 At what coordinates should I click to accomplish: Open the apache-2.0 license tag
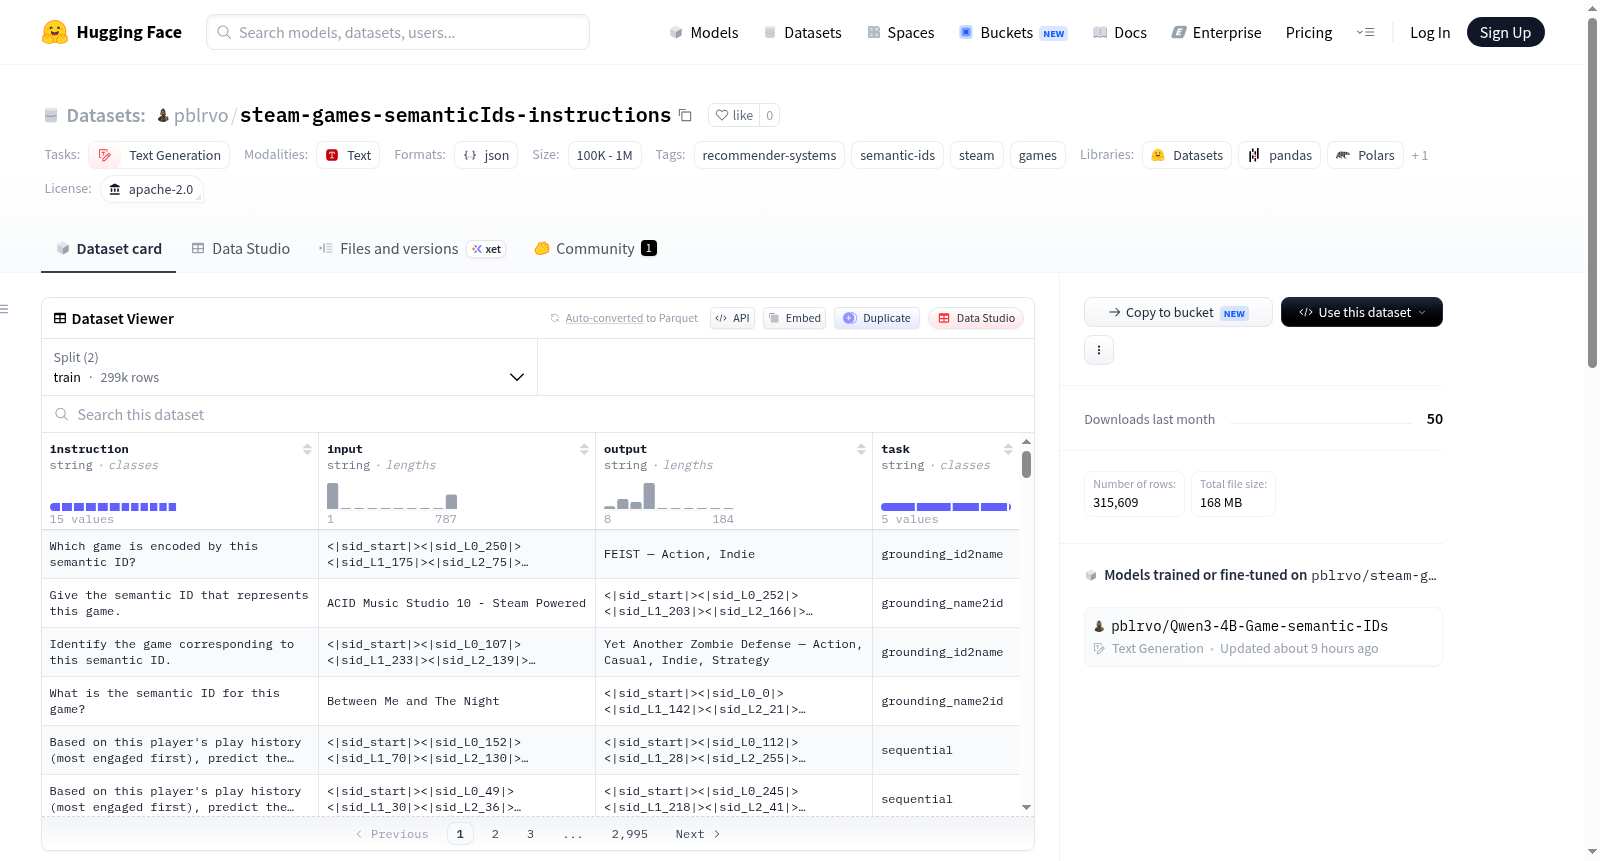click(x=152, y=189)
